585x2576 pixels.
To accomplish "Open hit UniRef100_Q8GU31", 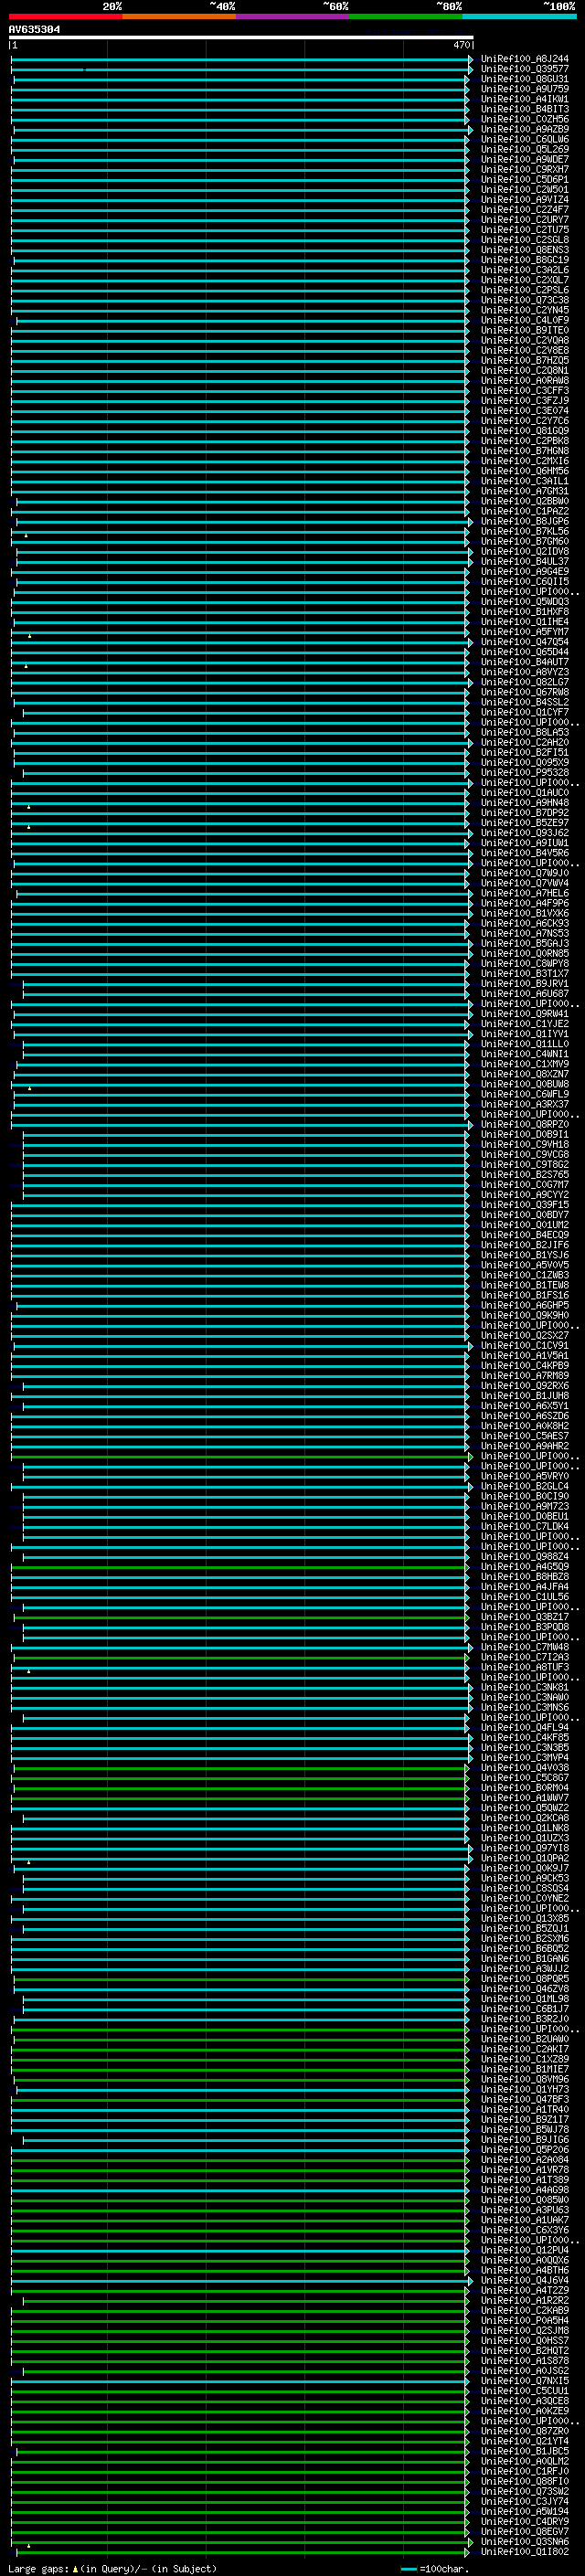I will coord(524,79).
